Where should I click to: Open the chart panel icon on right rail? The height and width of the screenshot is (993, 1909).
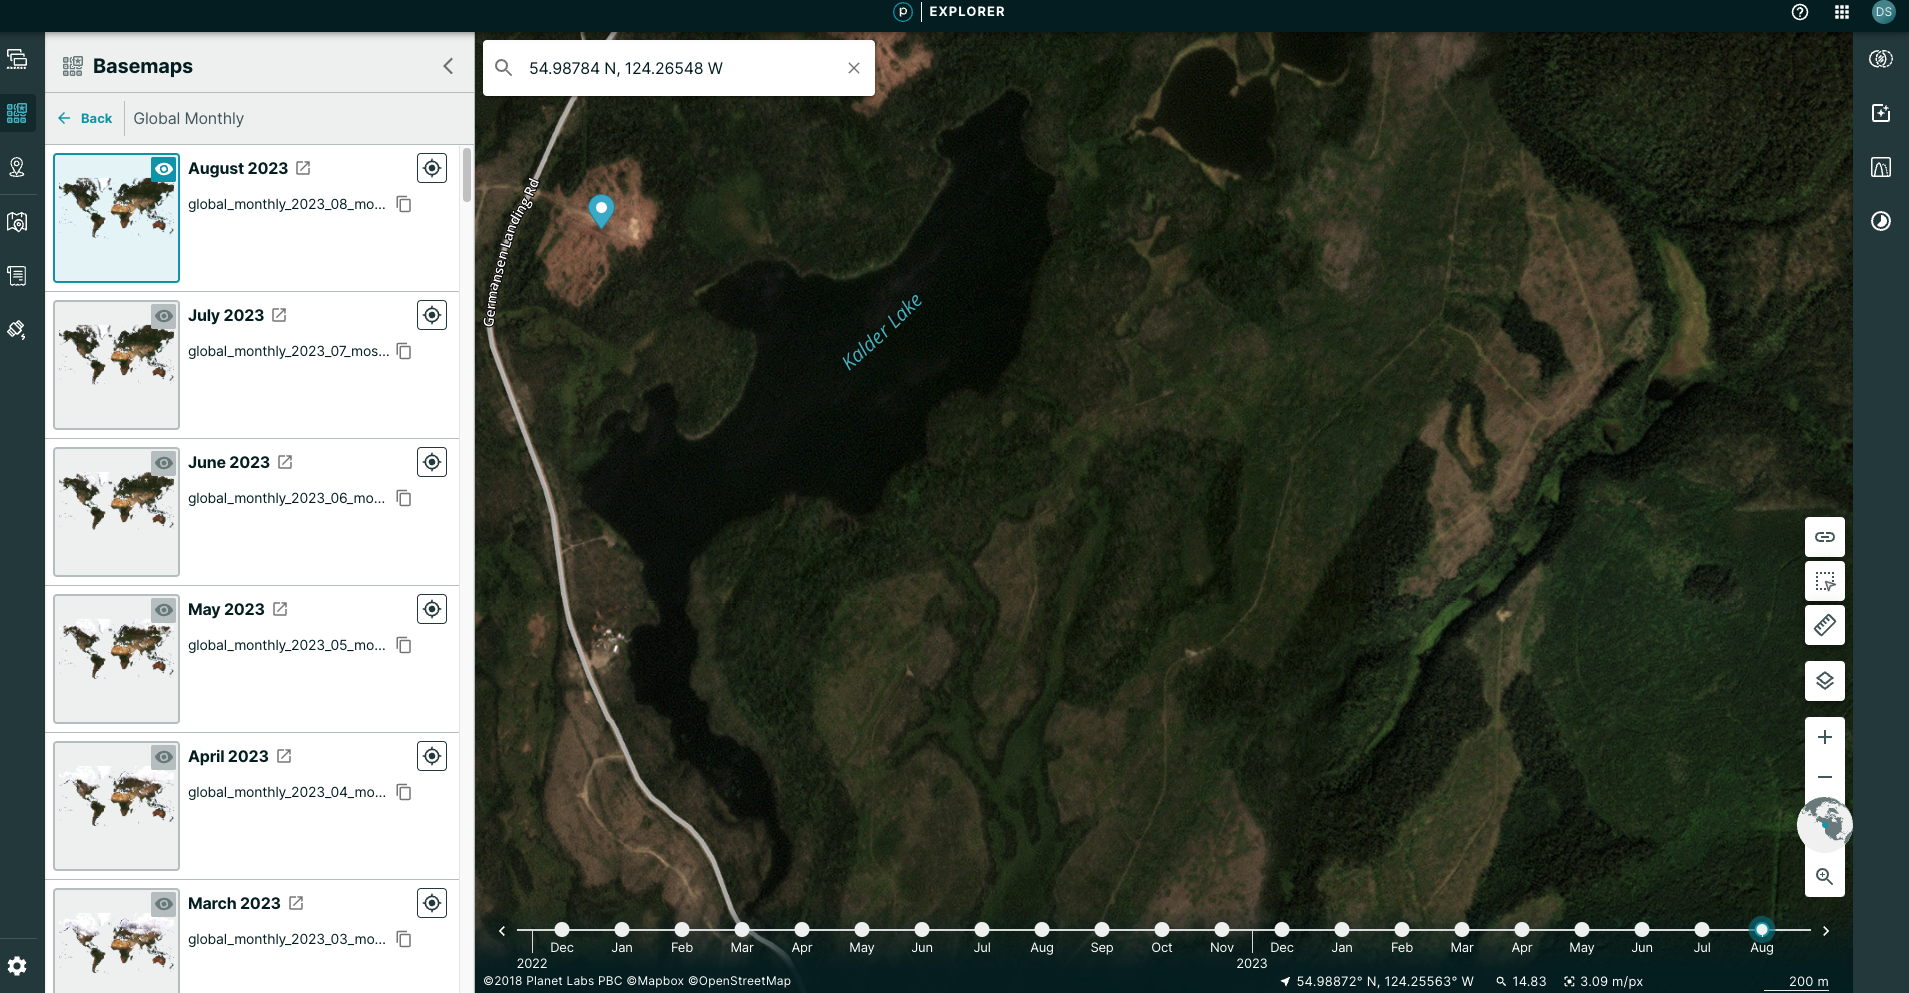[x=1881, y=167]
